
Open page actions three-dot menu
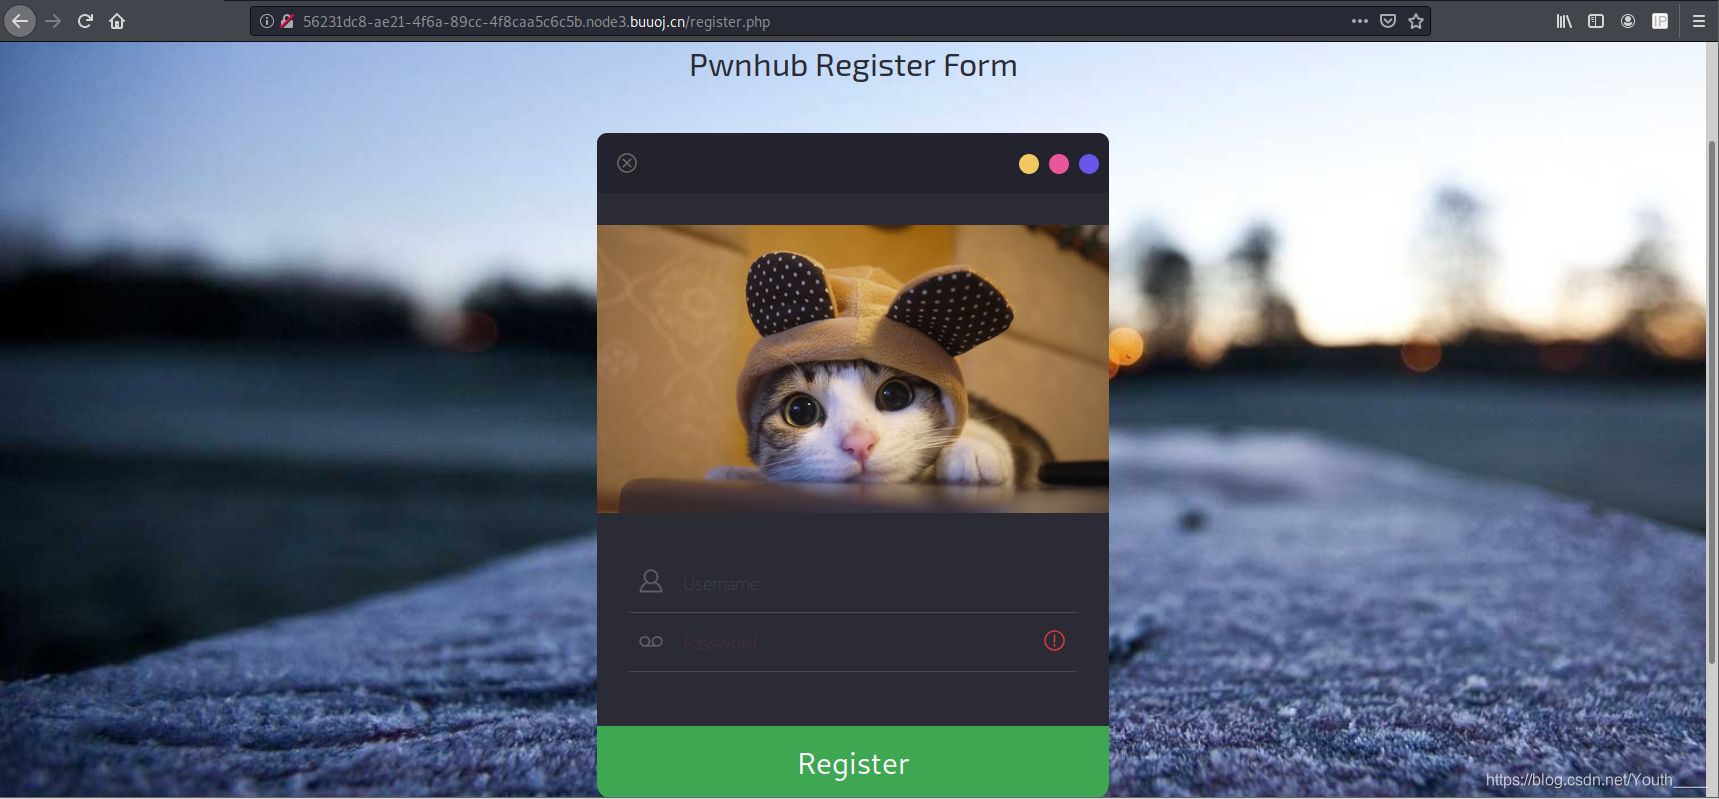(x=1360, y=21)
